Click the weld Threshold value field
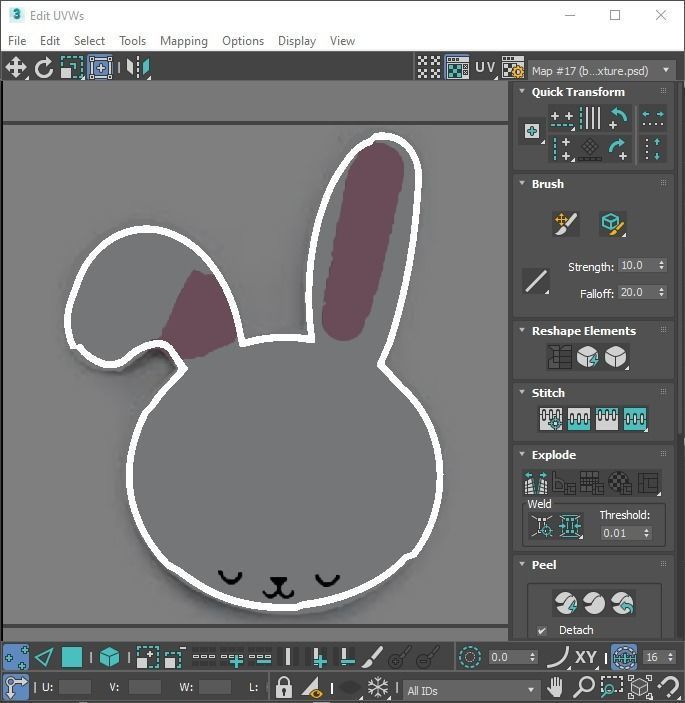 tap(621, 533)
